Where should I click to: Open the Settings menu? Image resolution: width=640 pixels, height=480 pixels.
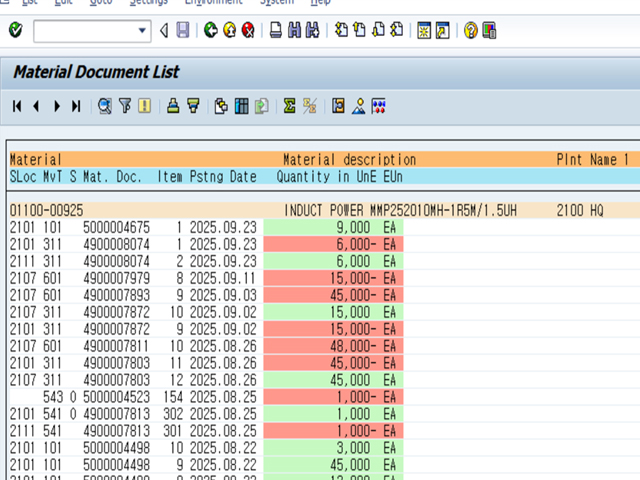coord(148,3)
